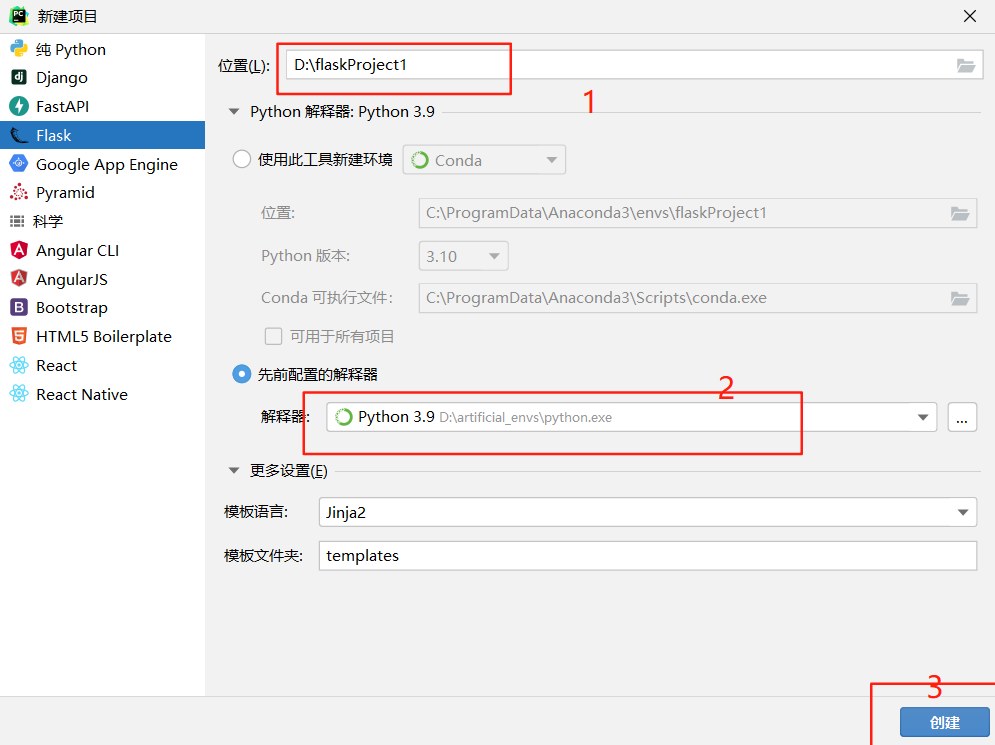Click the 科学 grid icon
995x745 pixels.
[x=17, y=221]
